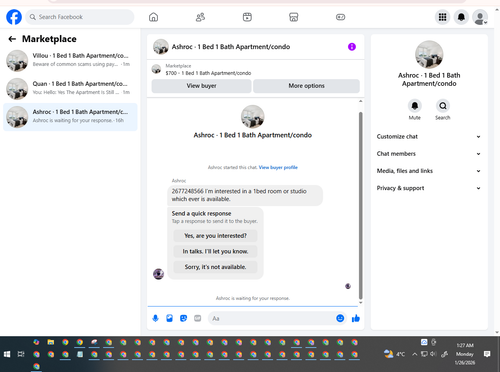This screenshot has height=372, width=500.
Task: Send quick reply "Yes, are you interested?"
Action: [215, 236]
